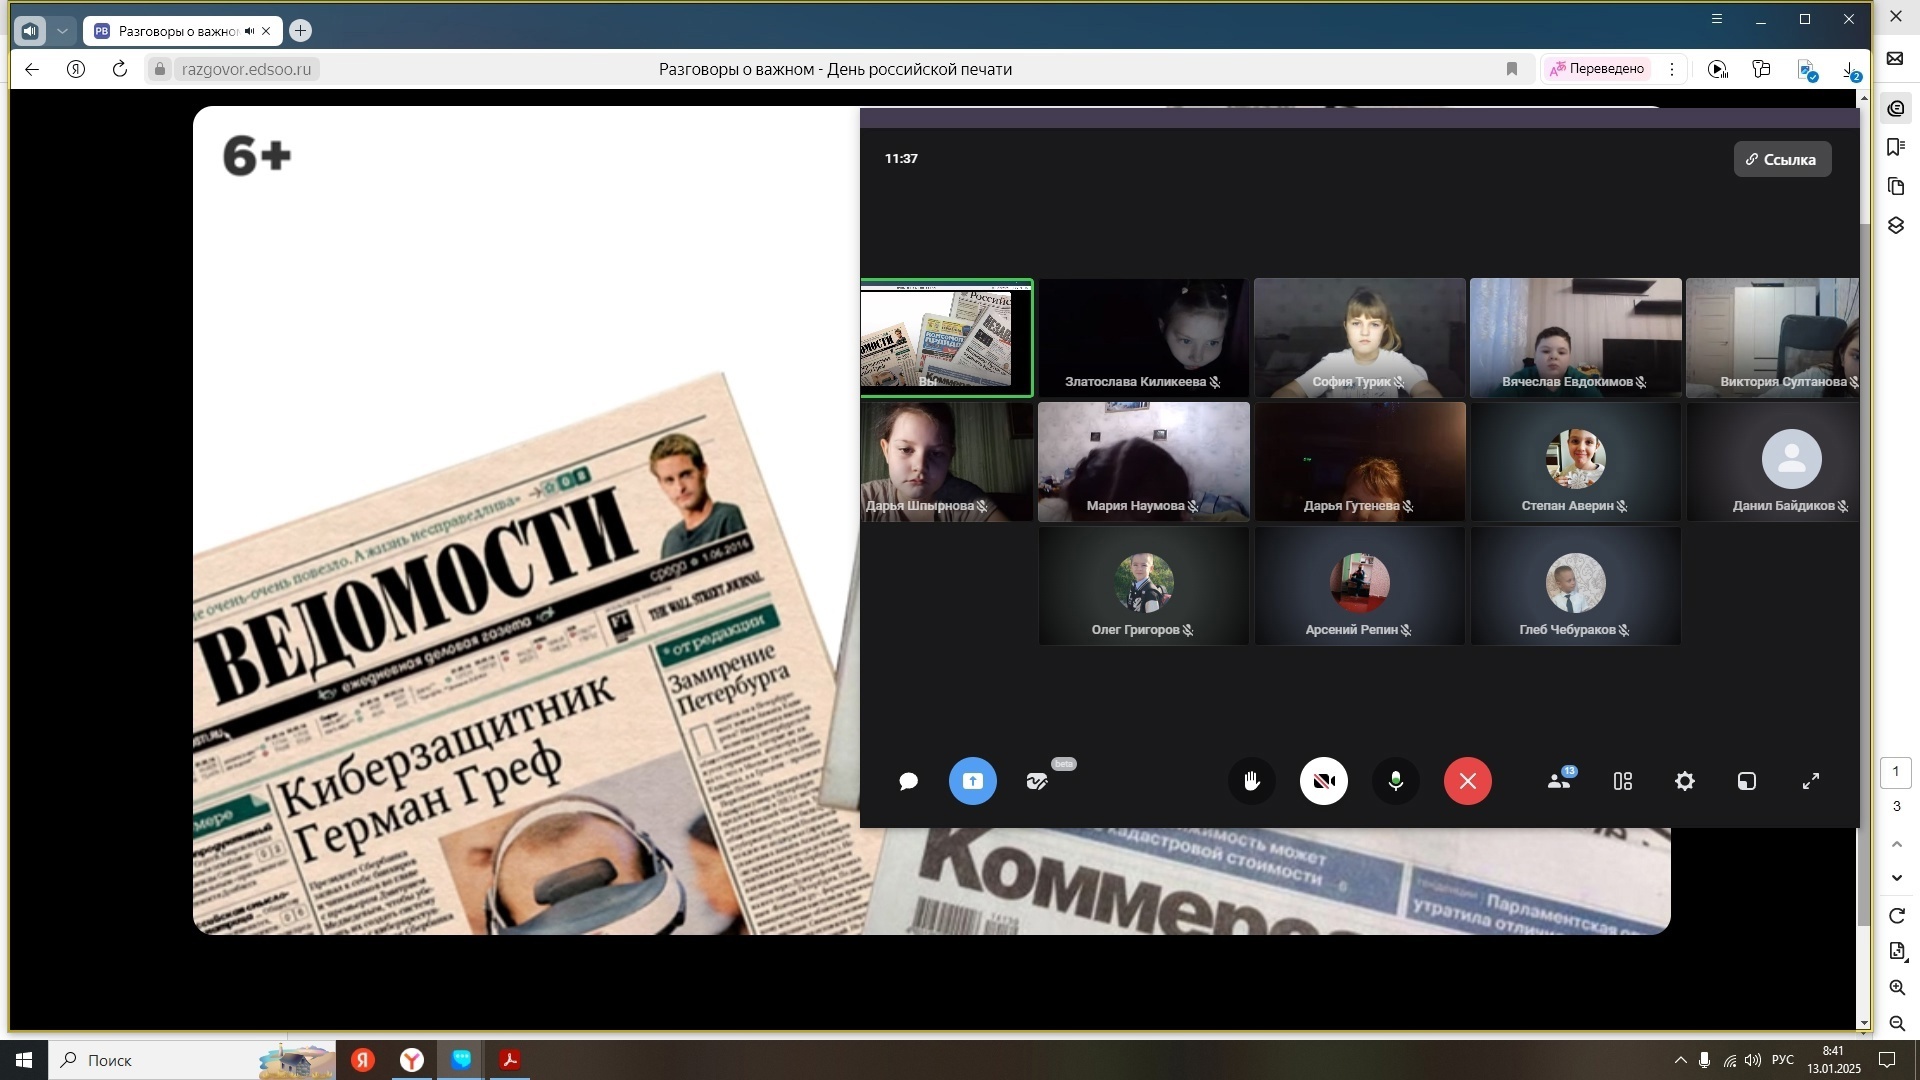
Task: Select Мария Наумова video tile
Action: coord(1144,462)
